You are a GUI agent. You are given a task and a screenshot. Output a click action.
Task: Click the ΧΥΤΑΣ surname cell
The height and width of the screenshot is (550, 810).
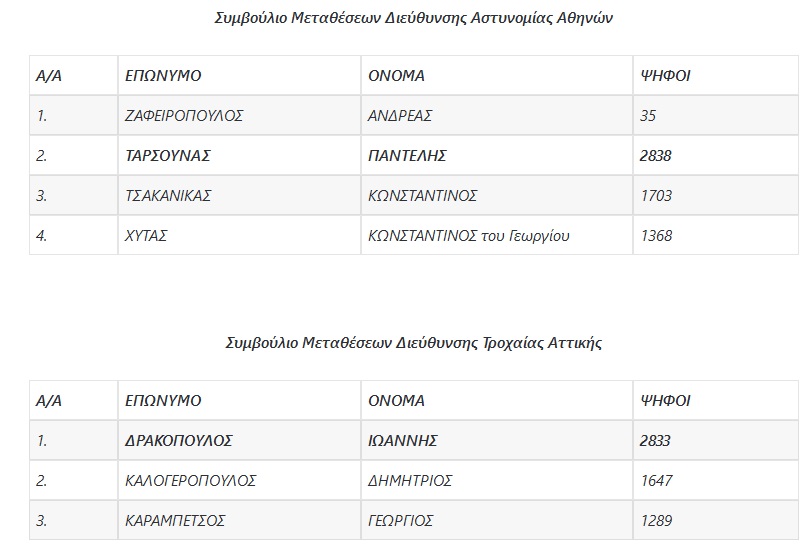pyautogui.click(x=146, y=236)
